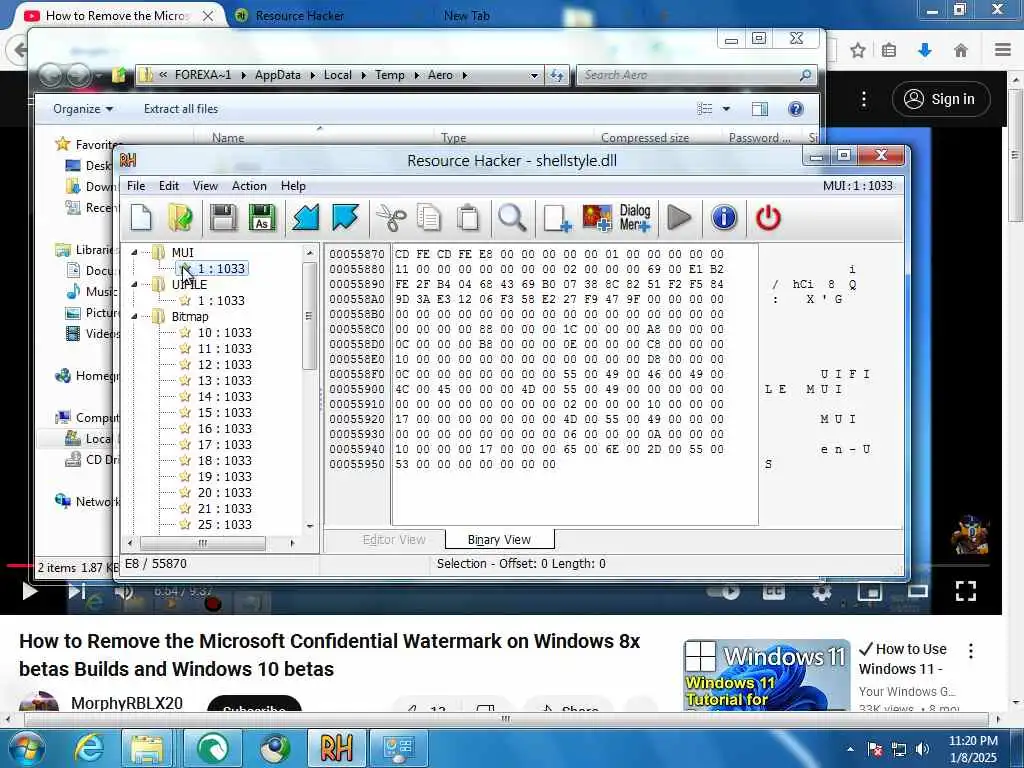The width and height of the screenshot is (1024, 768).
Task: Click the YouTube Sign in button
Action: [940, 99]
